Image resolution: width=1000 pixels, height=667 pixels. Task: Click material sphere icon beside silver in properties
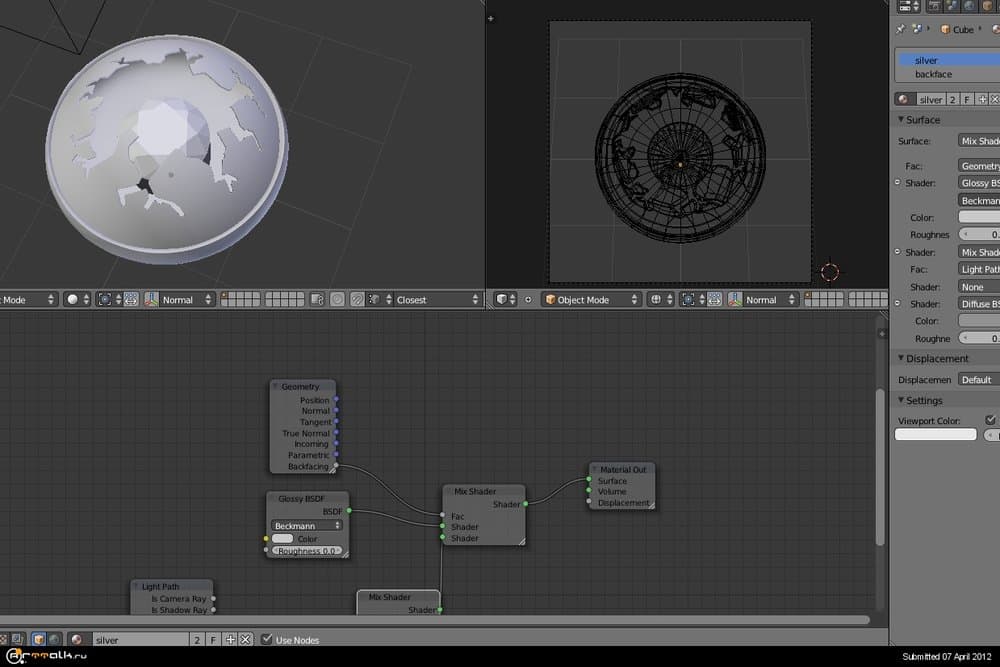[903, 99]
